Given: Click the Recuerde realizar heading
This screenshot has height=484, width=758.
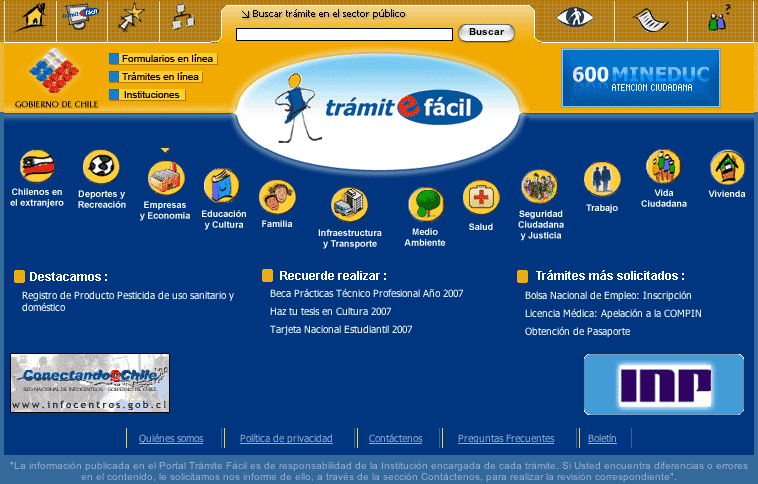Looking at the screenshot, I should 333,276.
